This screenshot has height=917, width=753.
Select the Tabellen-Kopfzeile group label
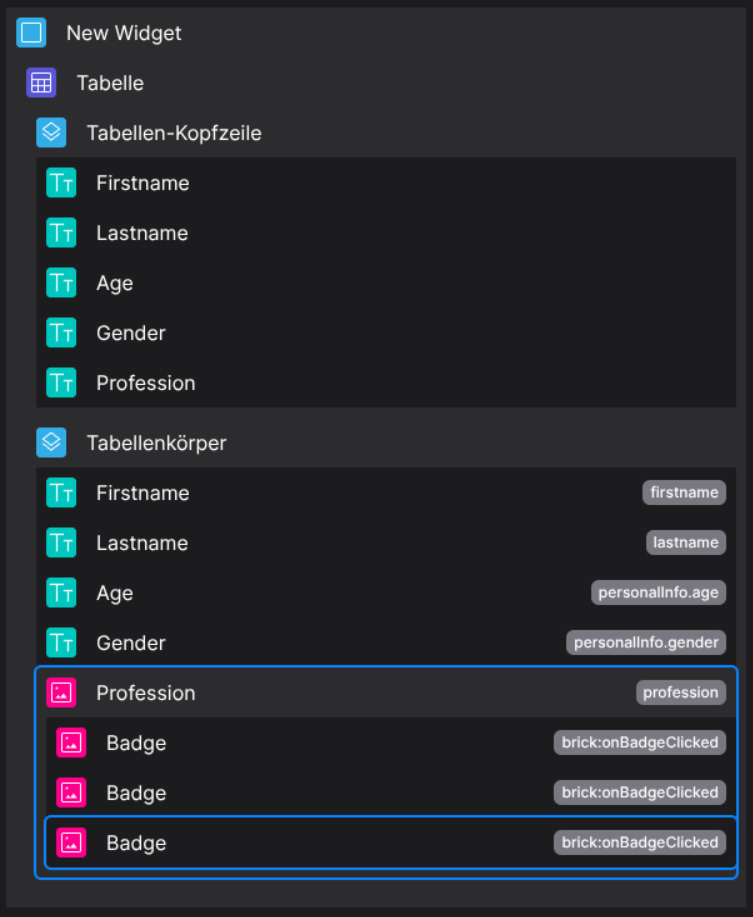pyautogui.click(x=174, y=133)
